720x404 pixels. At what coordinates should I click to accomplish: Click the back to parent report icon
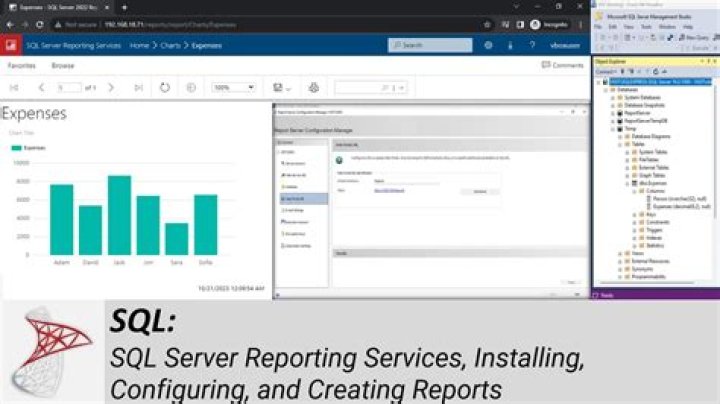tap(191, 87)
